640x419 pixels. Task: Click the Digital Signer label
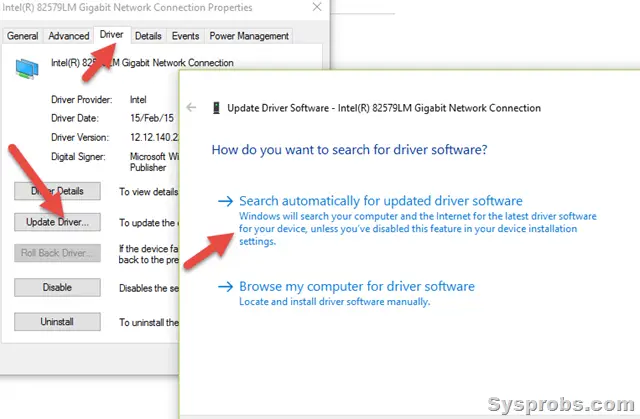[x=78, y=157]
